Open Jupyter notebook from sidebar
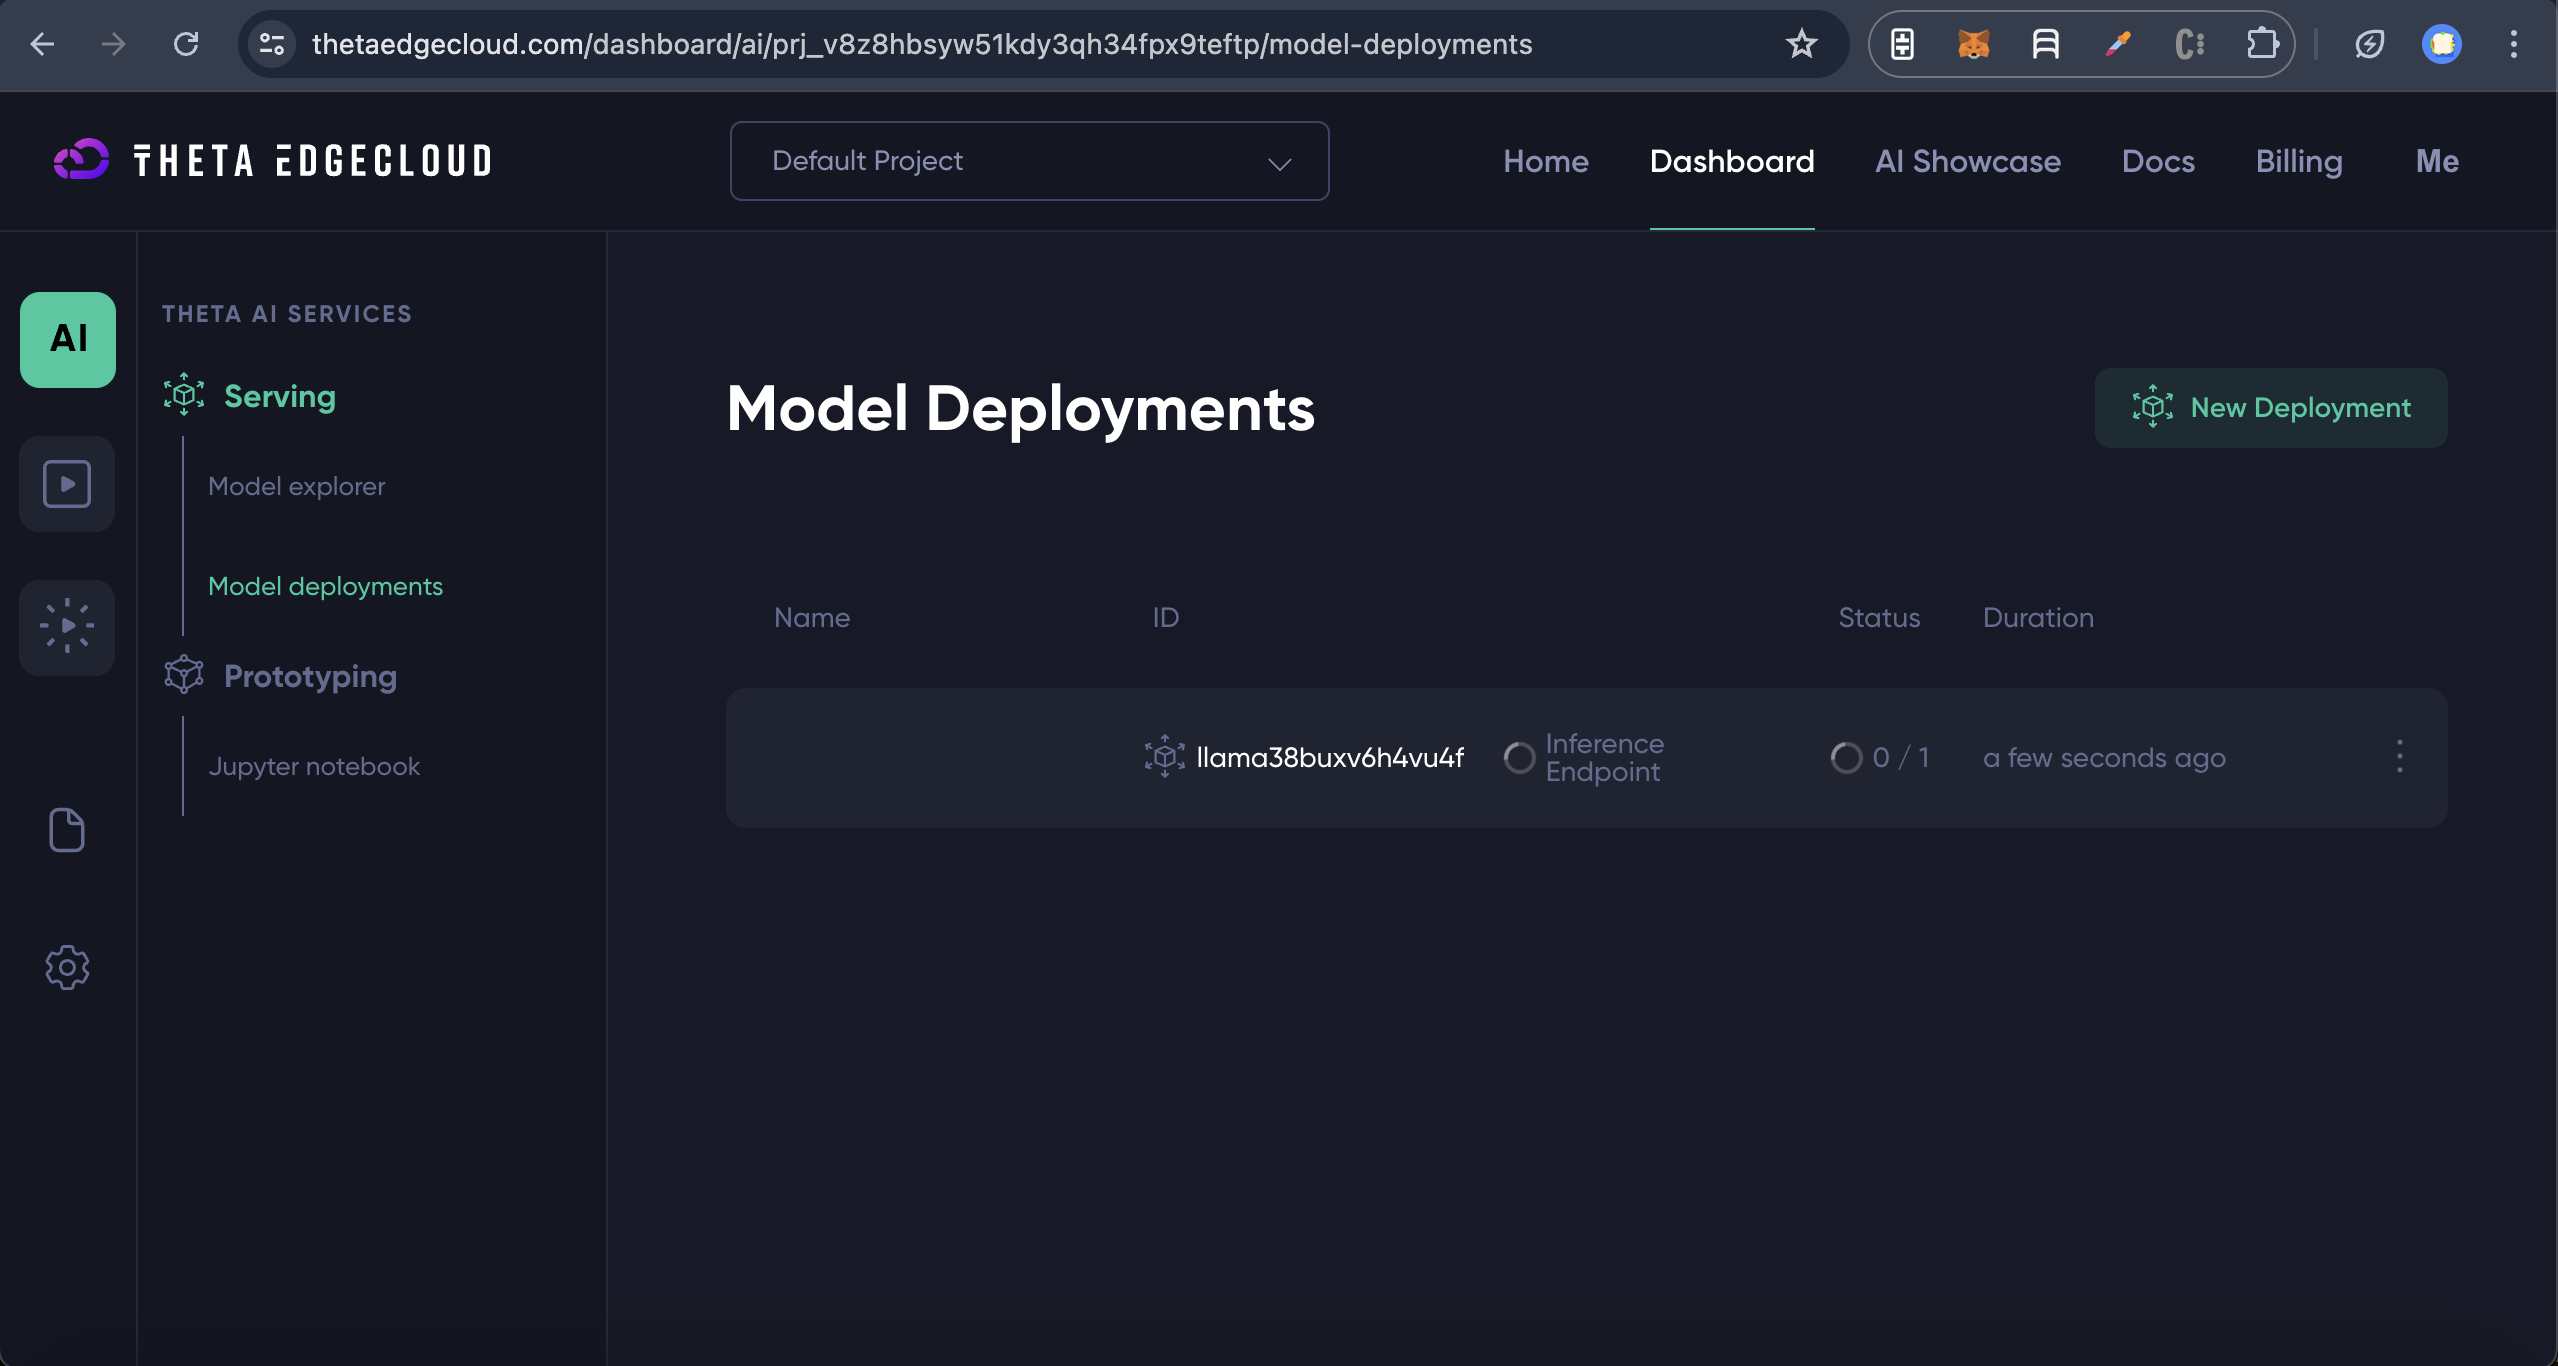The width and height of the screenshot is (2558, 1366). pyautogui.click(x=314, y=766)
